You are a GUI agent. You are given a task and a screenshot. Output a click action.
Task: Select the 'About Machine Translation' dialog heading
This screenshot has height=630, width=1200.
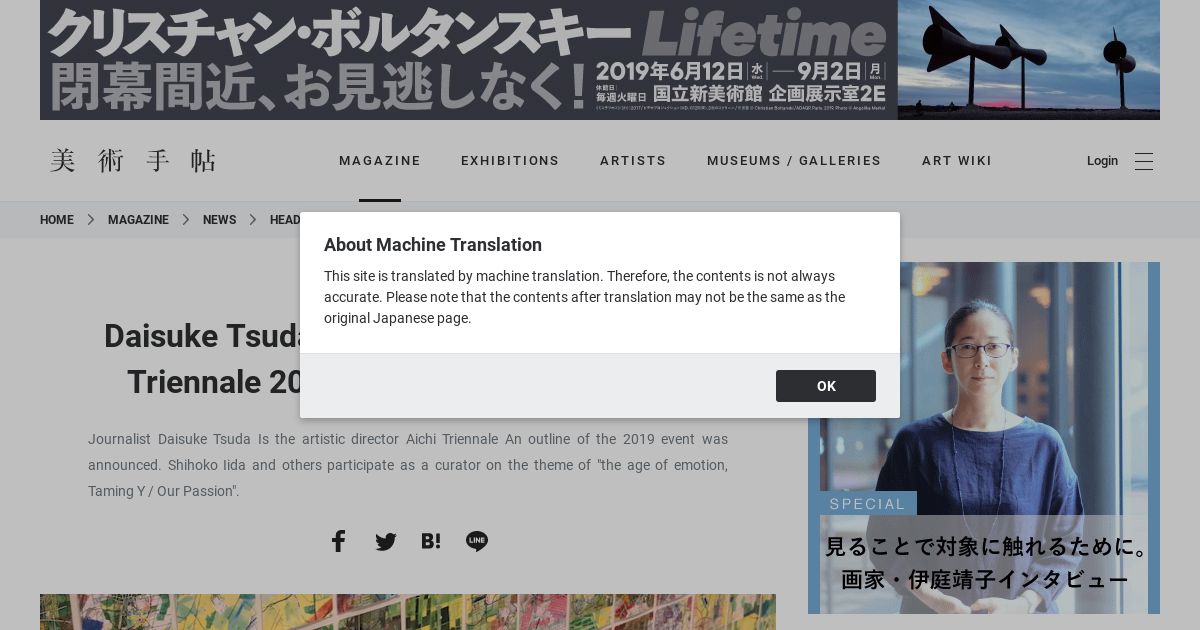pos(433,245)
